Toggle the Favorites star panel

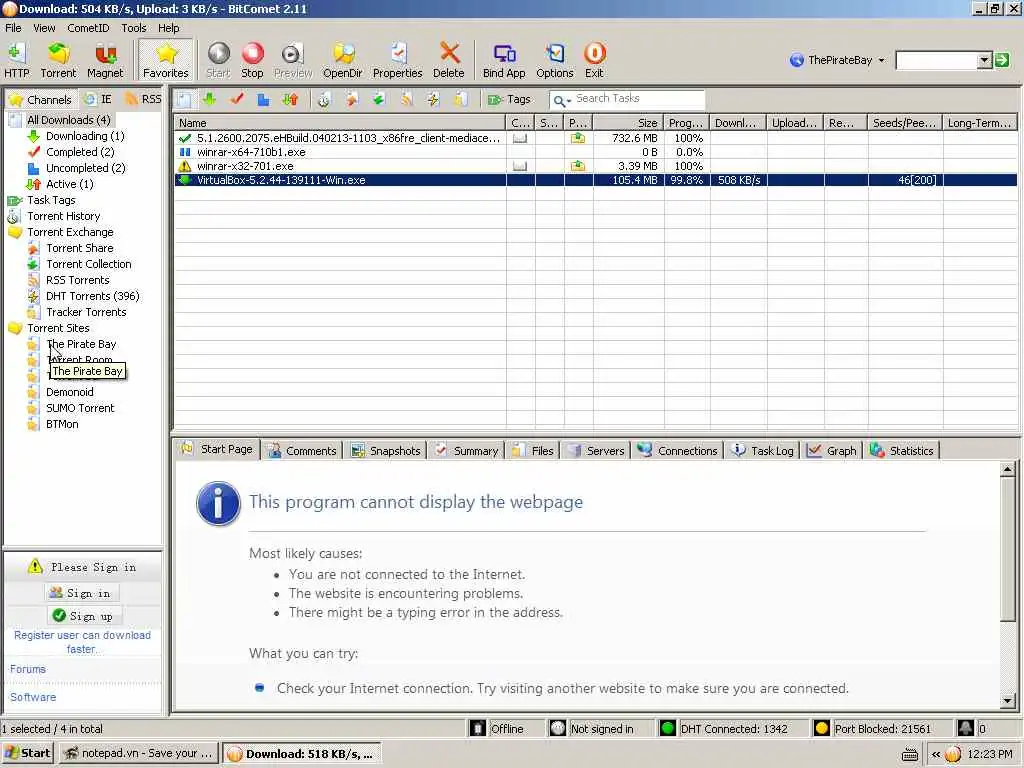point(166,60)
